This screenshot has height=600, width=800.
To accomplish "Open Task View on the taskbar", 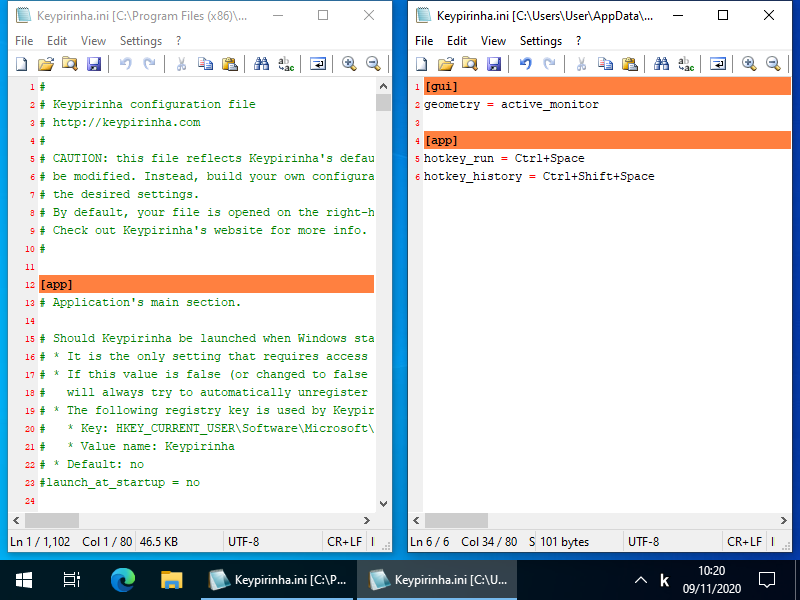I will point(72,580).
